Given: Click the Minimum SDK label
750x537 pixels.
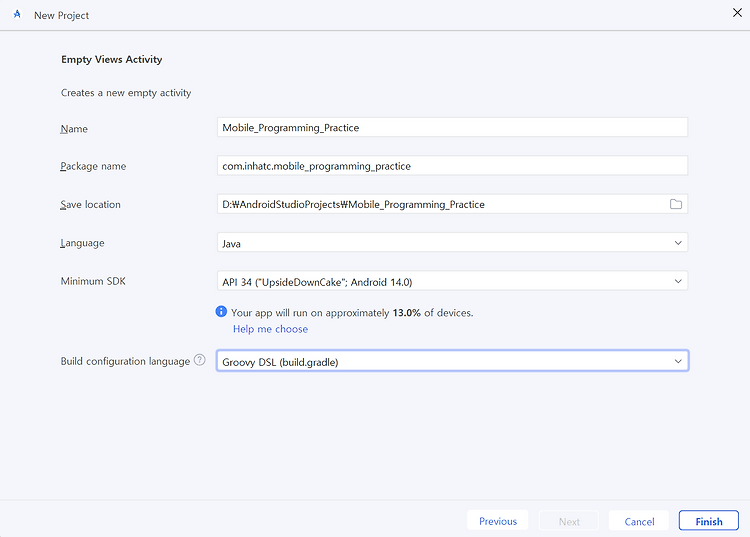Looking at the screenshot, I should pyautogui.click(x=93, y=281).
